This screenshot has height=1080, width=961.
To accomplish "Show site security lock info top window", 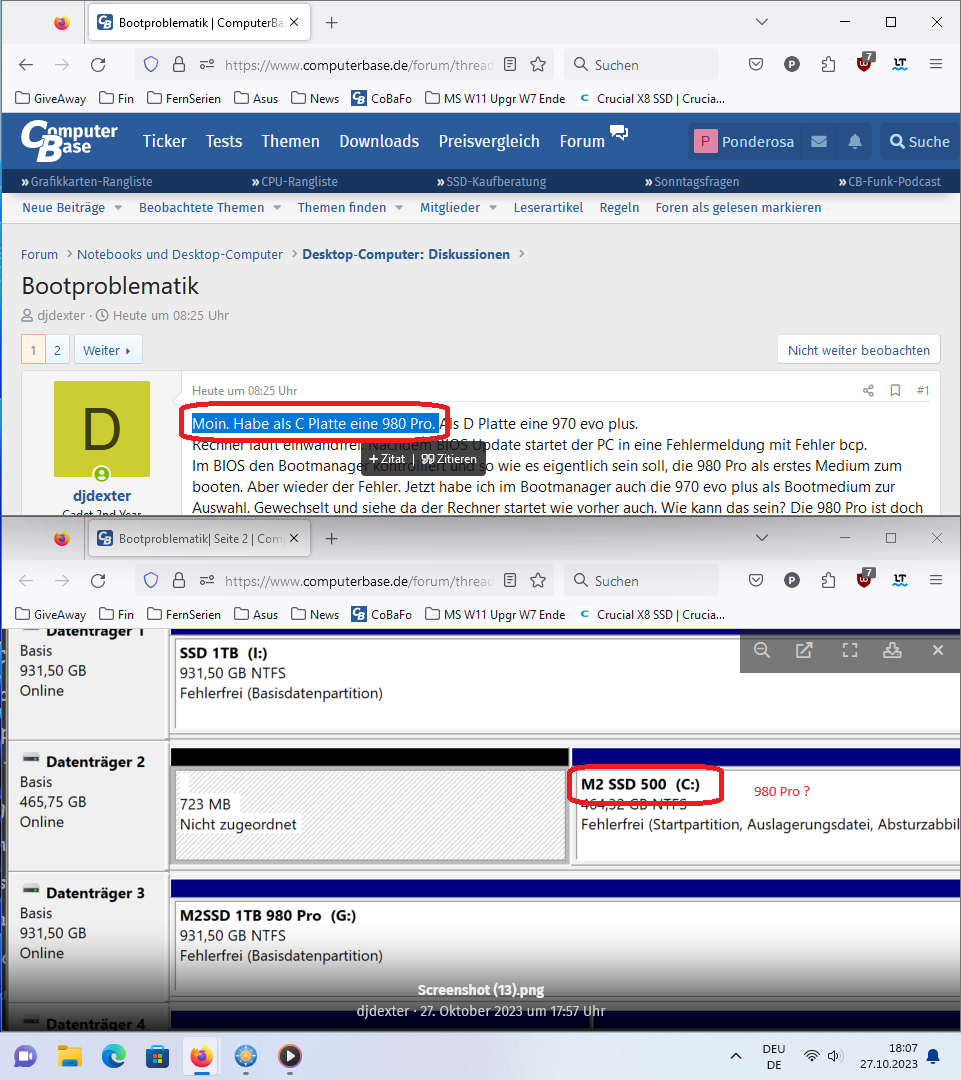I will click(179, 65).
